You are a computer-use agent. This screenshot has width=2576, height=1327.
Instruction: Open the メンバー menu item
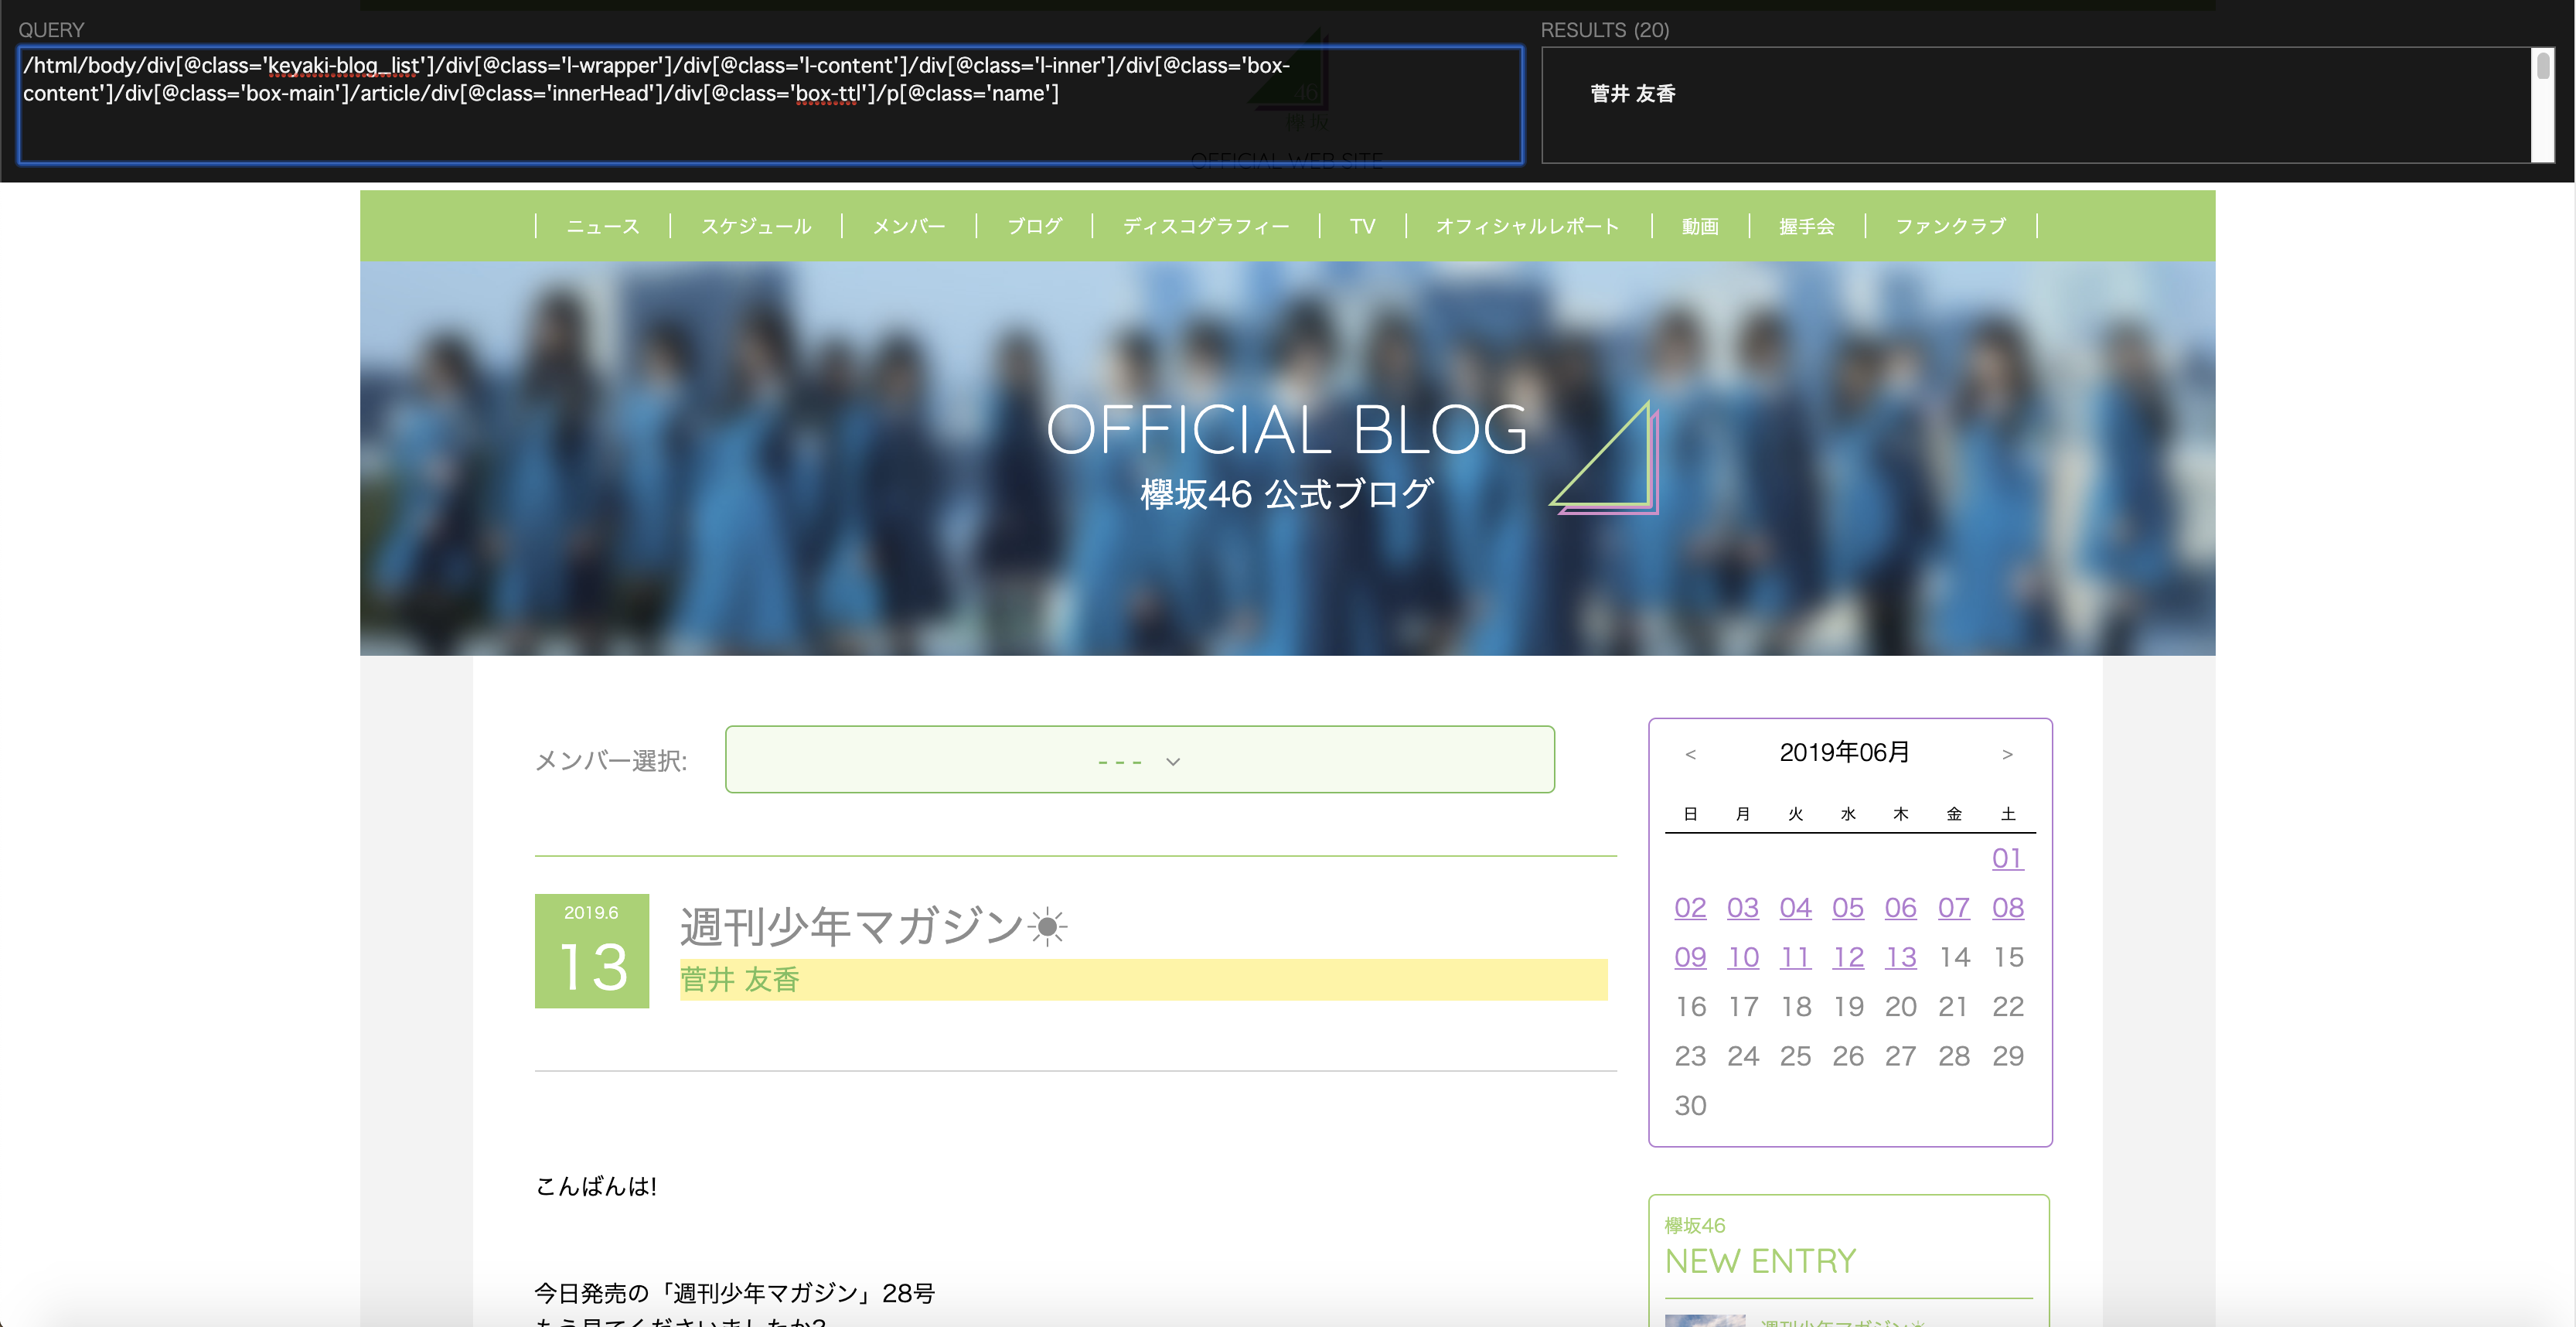[908, 226]
